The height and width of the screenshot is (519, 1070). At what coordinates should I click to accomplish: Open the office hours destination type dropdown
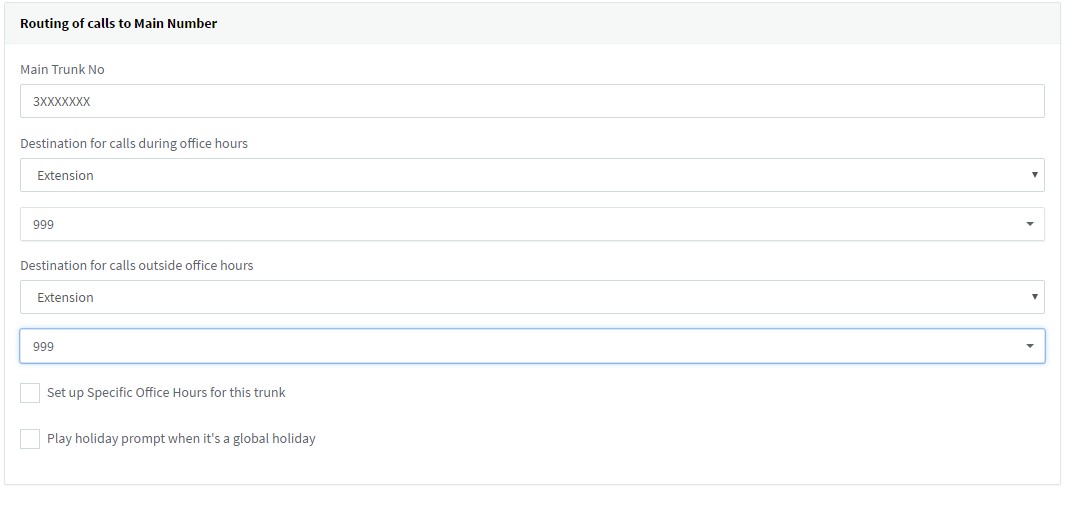532,175
